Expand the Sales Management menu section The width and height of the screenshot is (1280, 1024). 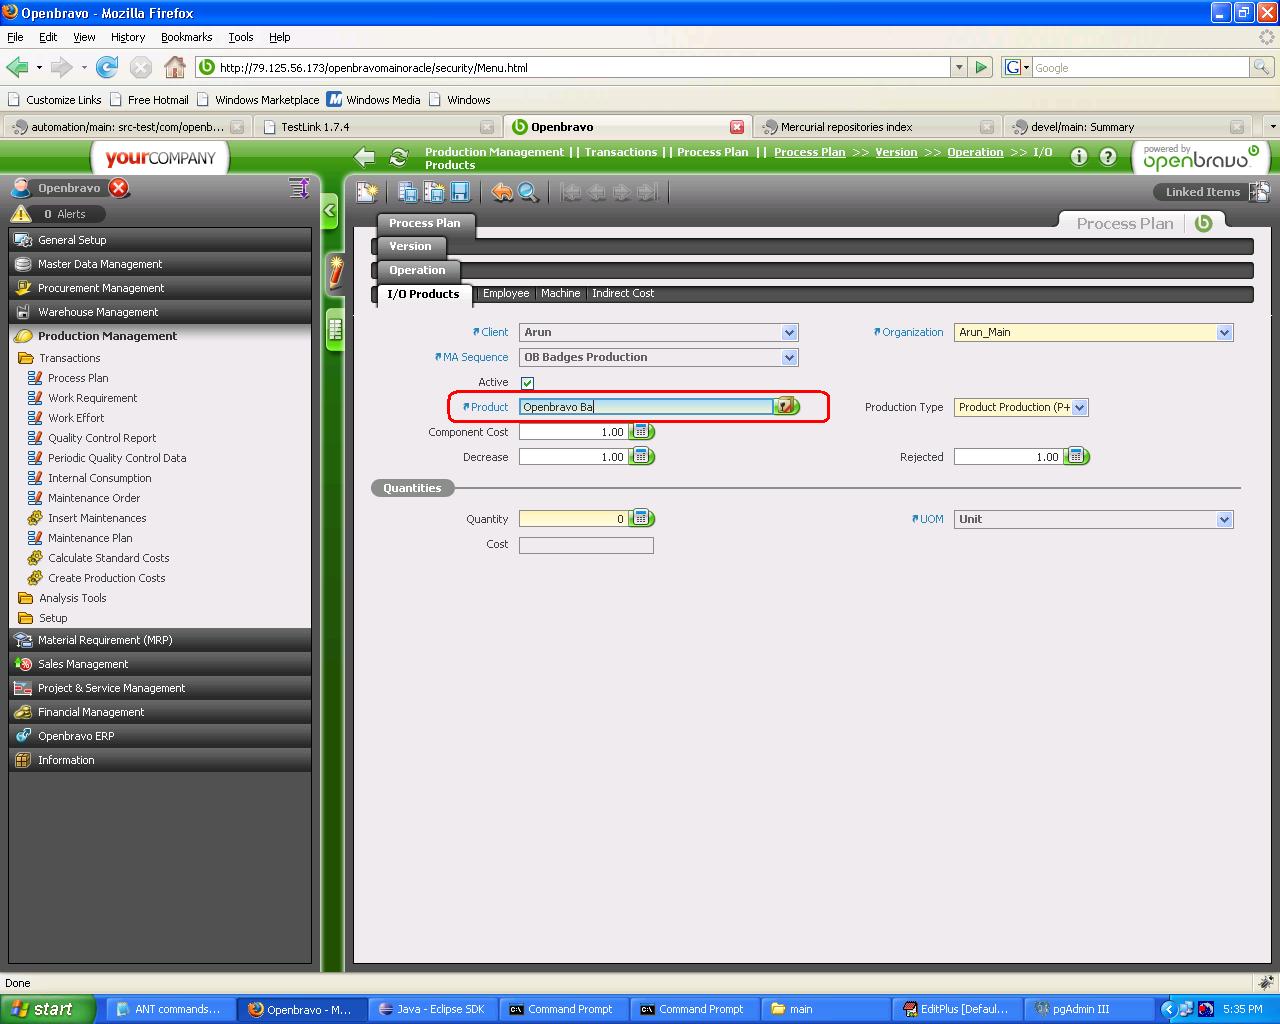click(160, 664)
